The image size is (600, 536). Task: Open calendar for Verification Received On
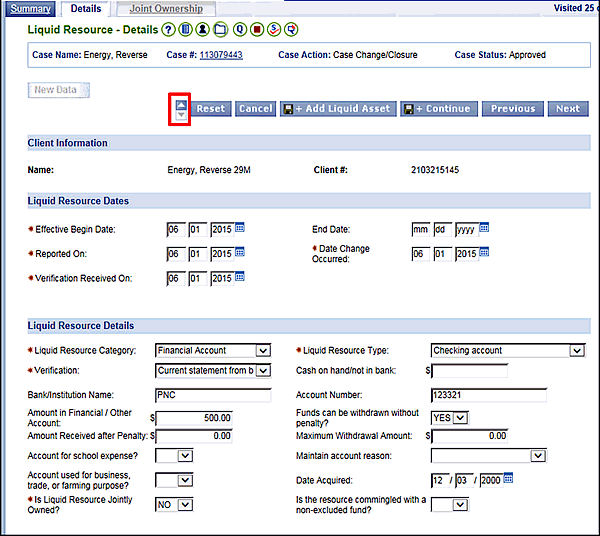coord(240,277)
